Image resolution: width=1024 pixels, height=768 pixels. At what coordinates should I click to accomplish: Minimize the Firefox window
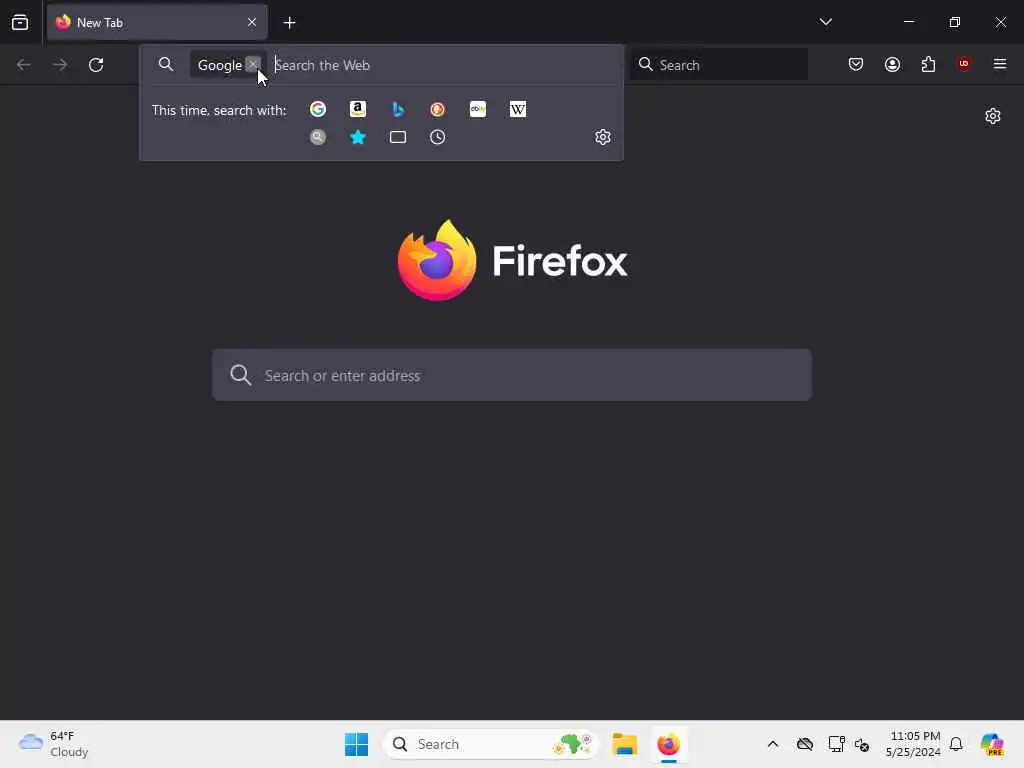(909, 22)
